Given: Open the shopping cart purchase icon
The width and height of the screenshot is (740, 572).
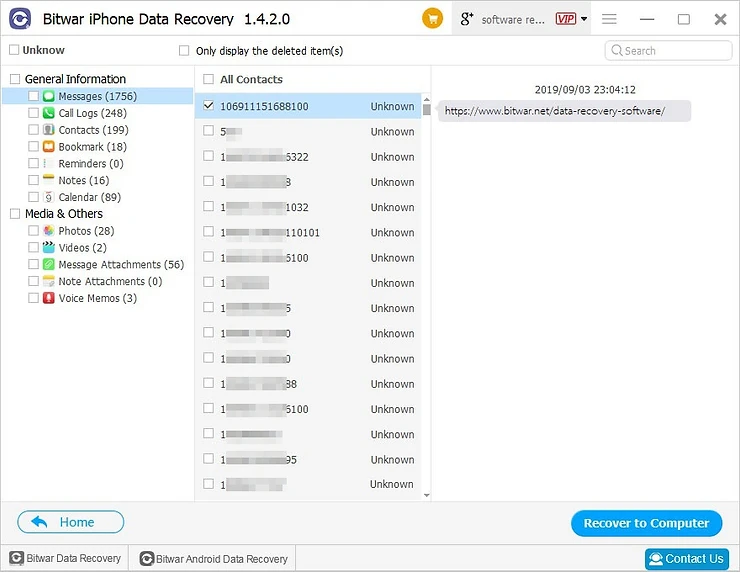Looking at the screenshot, I should tap(432, 19).
